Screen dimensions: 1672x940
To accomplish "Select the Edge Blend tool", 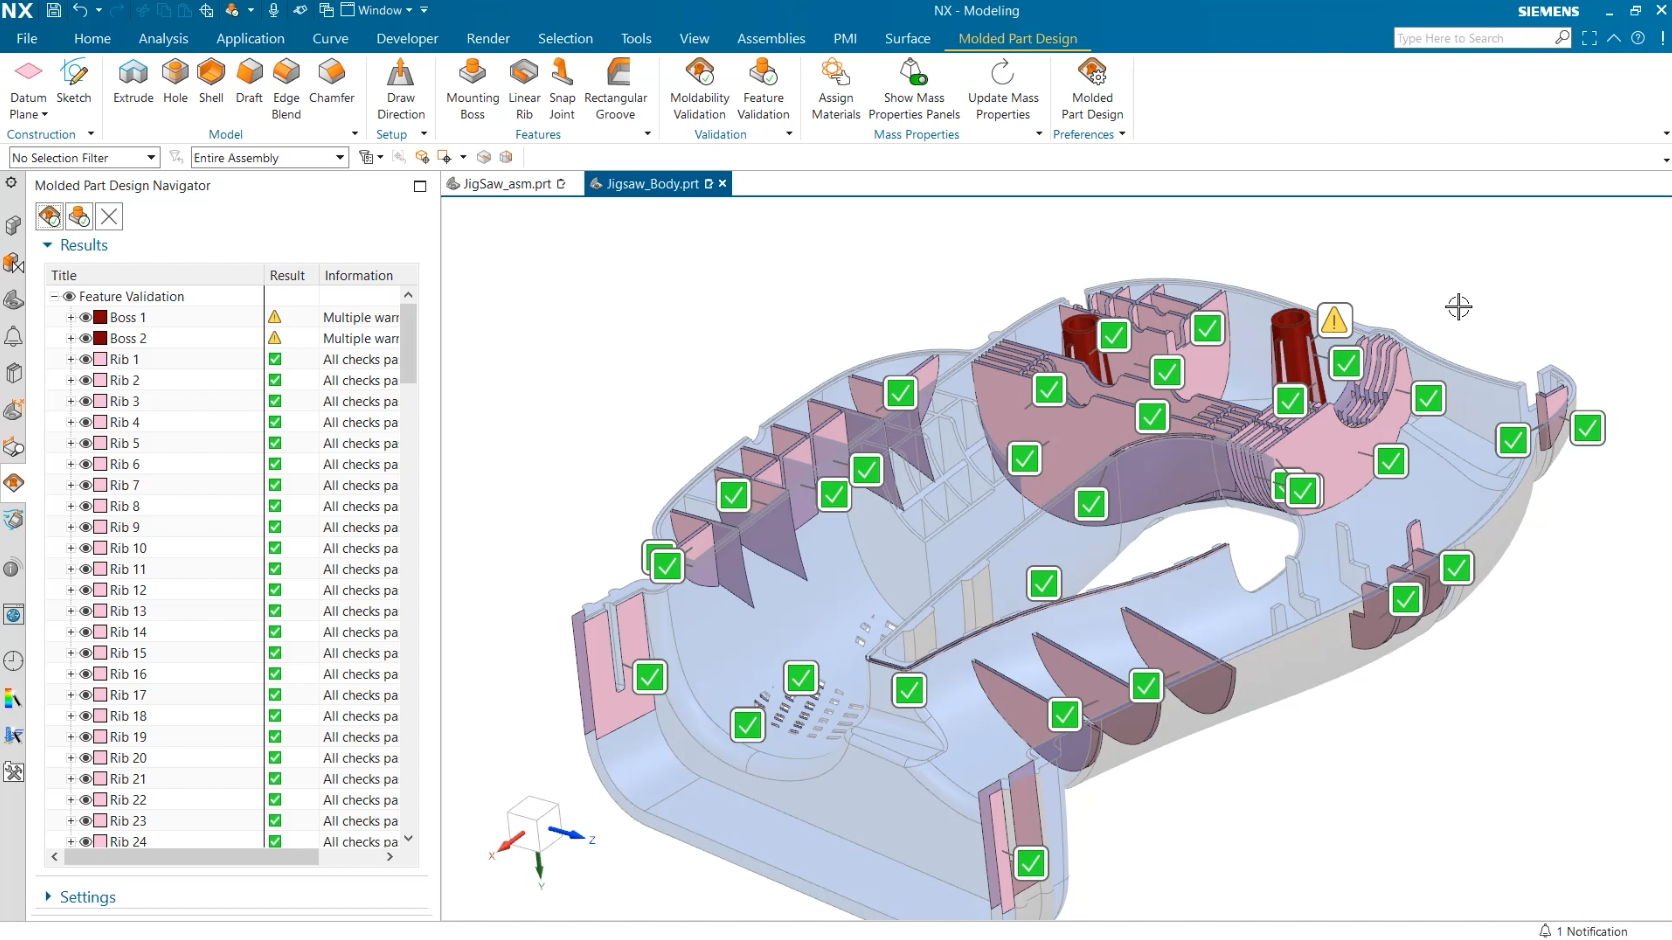I will (x=286, y=85).
